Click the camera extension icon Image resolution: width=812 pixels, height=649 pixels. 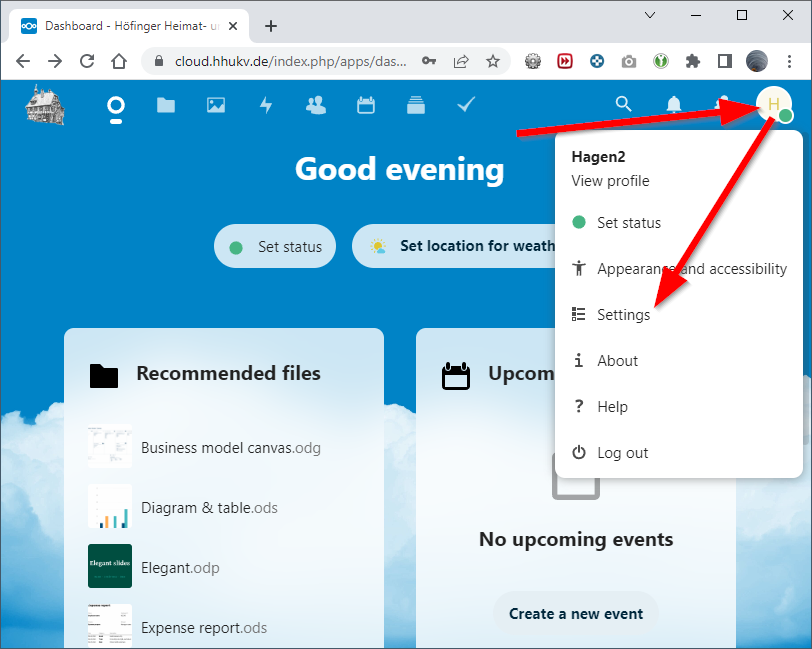pos(629,62)
